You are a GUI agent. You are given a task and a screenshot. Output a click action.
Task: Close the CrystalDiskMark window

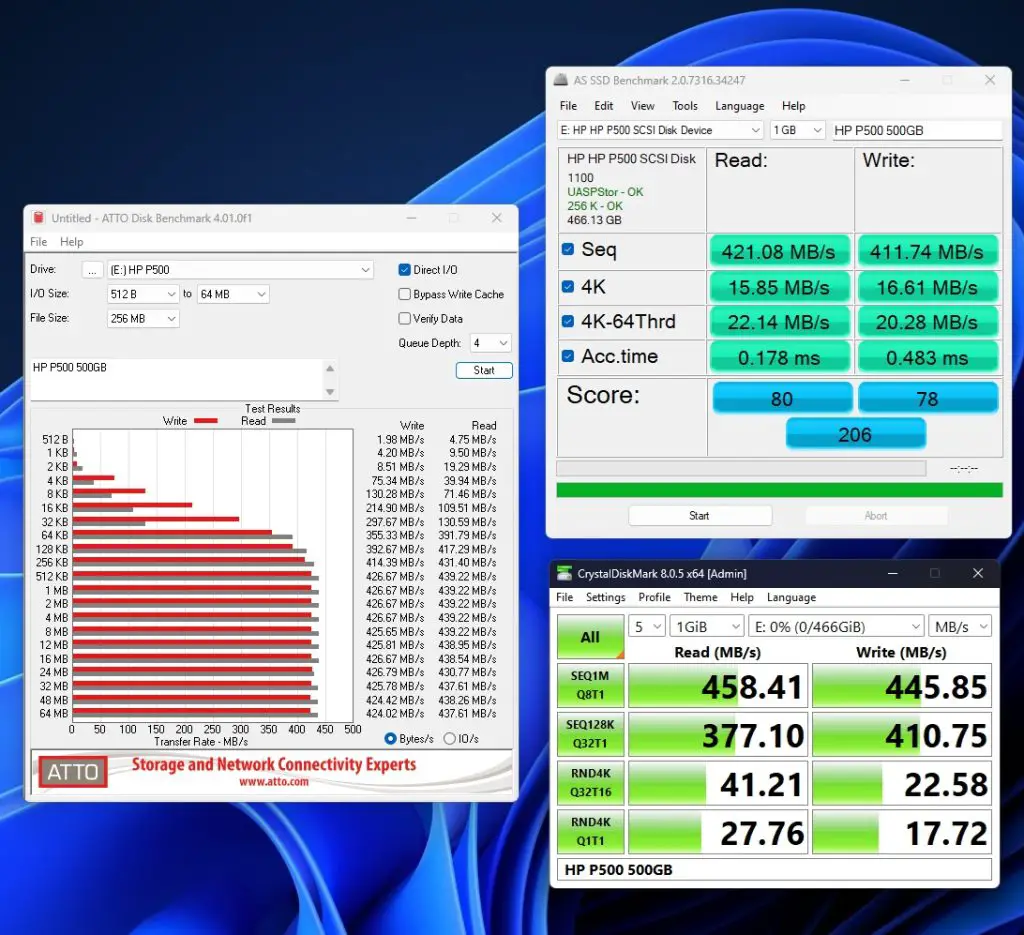click(978, 573)
